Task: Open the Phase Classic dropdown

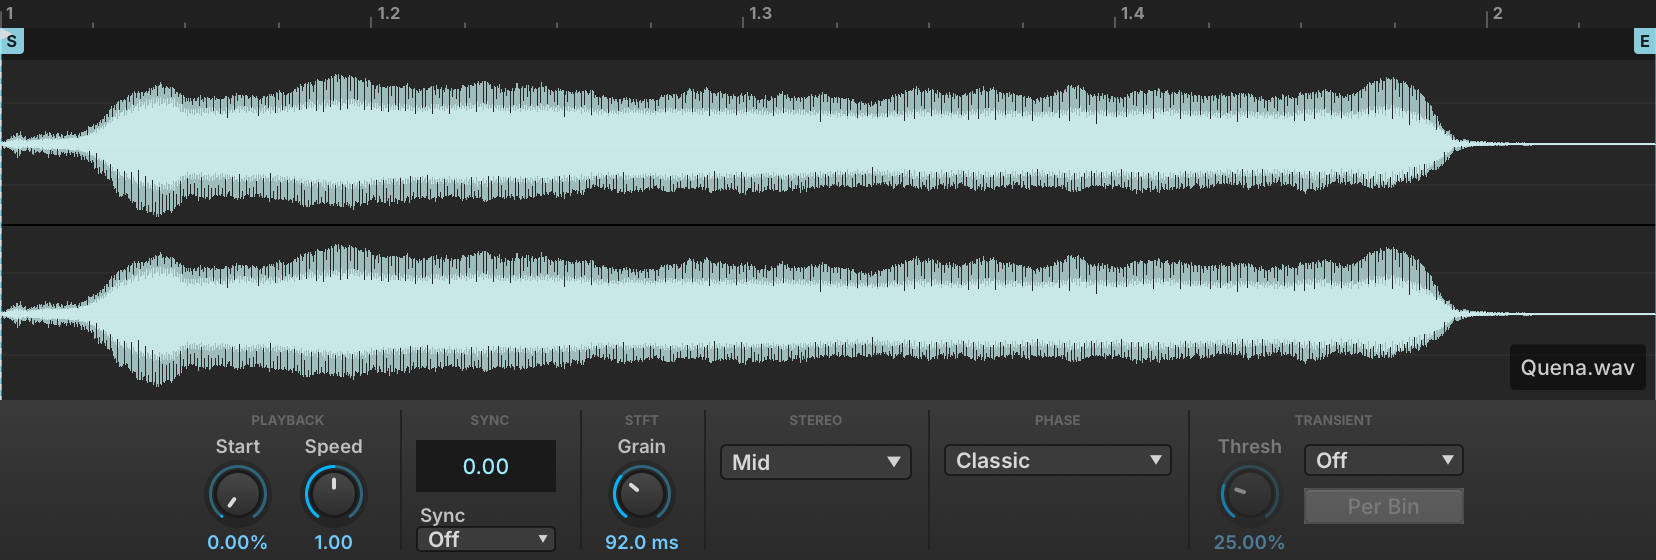Action: (1058, 460)
